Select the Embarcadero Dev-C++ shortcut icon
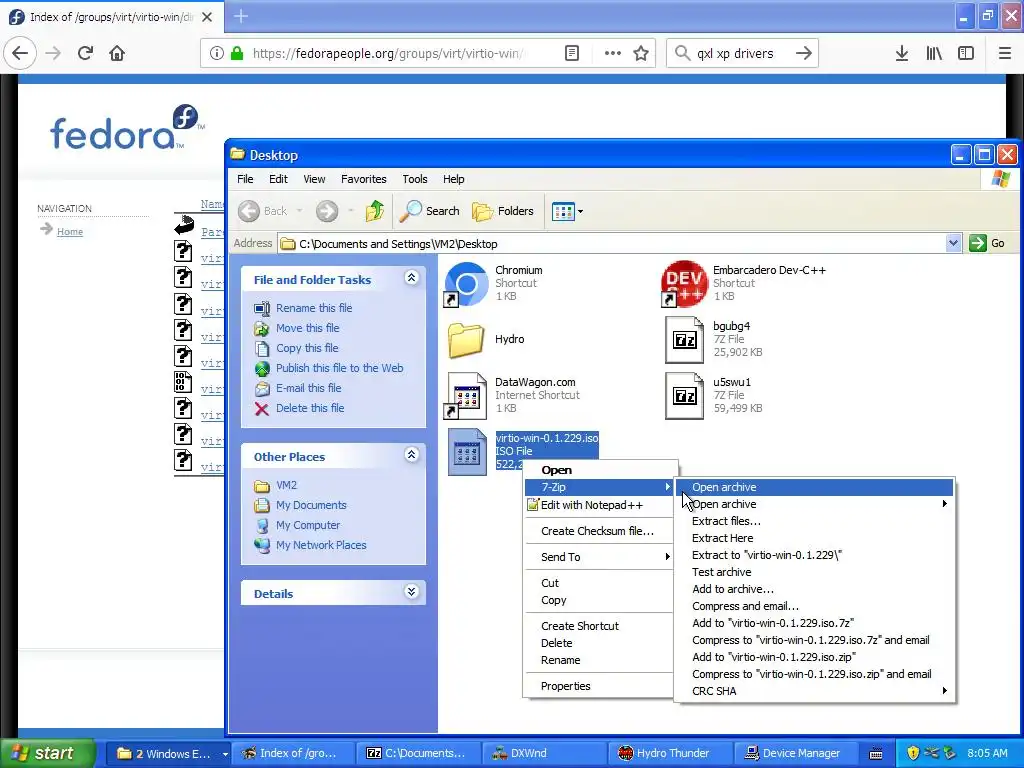This screenshot has height=768, width=1024. [x=684, y=283]
